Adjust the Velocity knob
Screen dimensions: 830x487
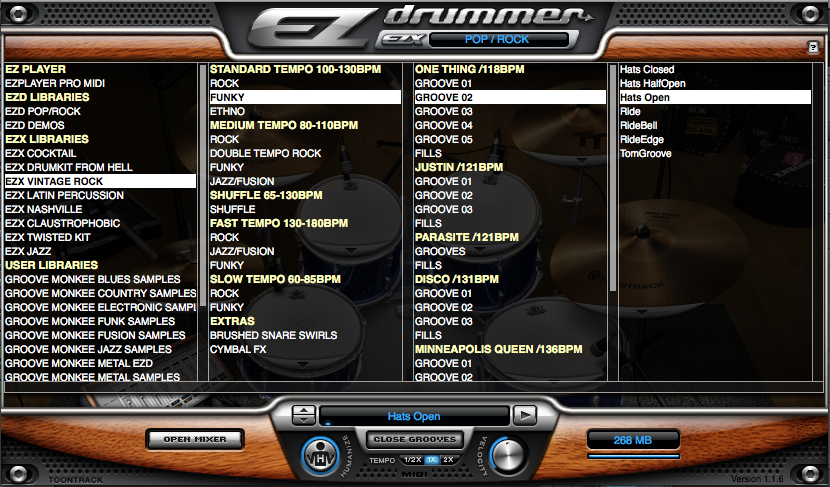507,455
